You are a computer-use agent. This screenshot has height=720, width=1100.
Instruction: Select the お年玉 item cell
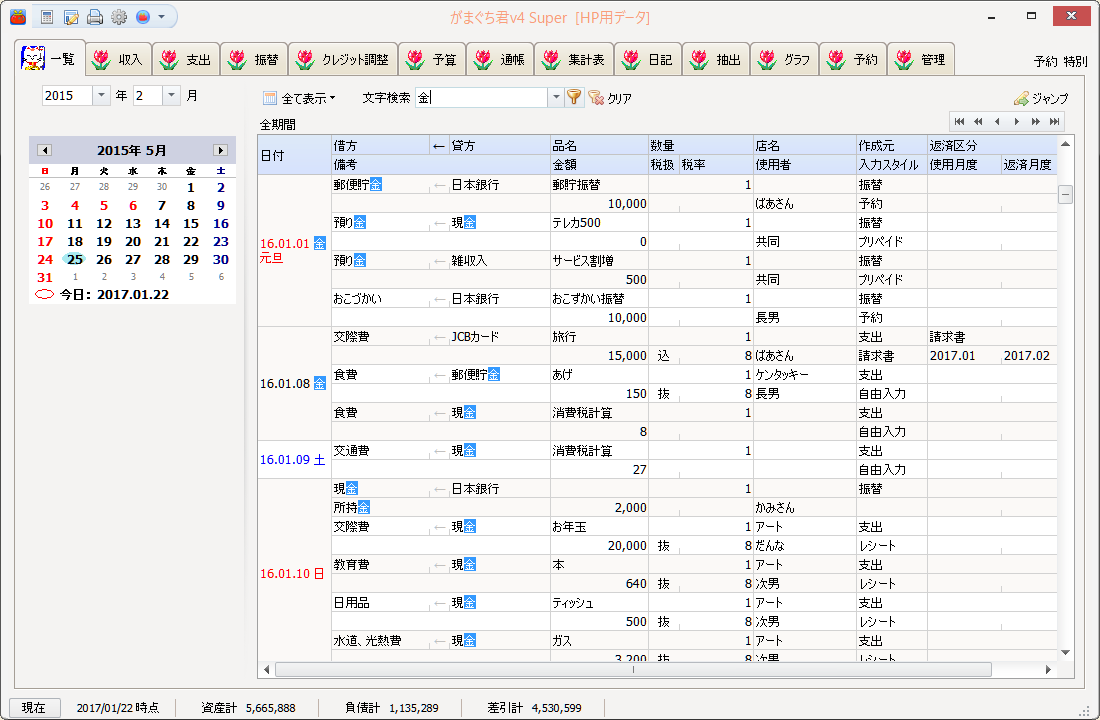[x=600, y=526]
